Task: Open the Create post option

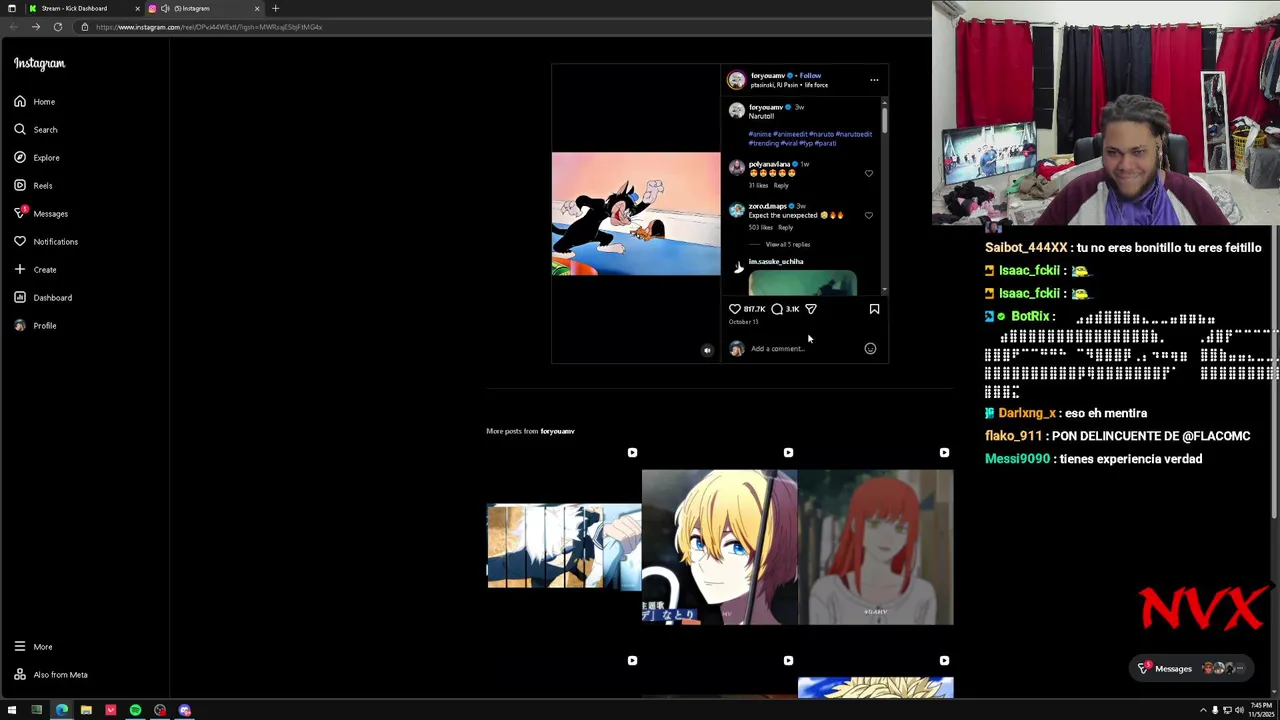Action: click(x=35, y=269)
